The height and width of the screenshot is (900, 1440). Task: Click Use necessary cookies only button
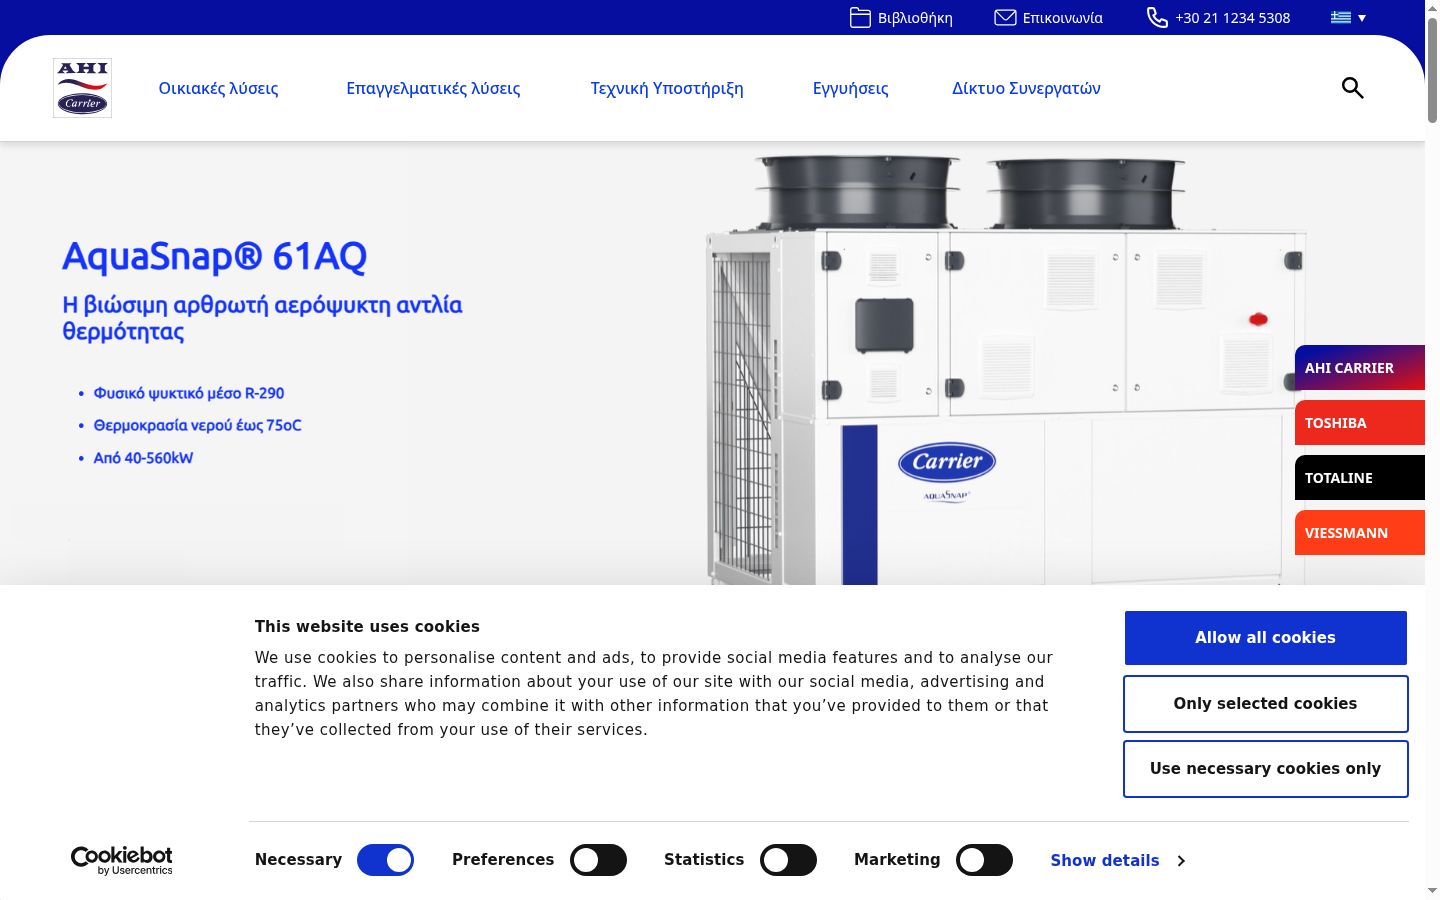pyautogui.click(x=1265, y=769)
